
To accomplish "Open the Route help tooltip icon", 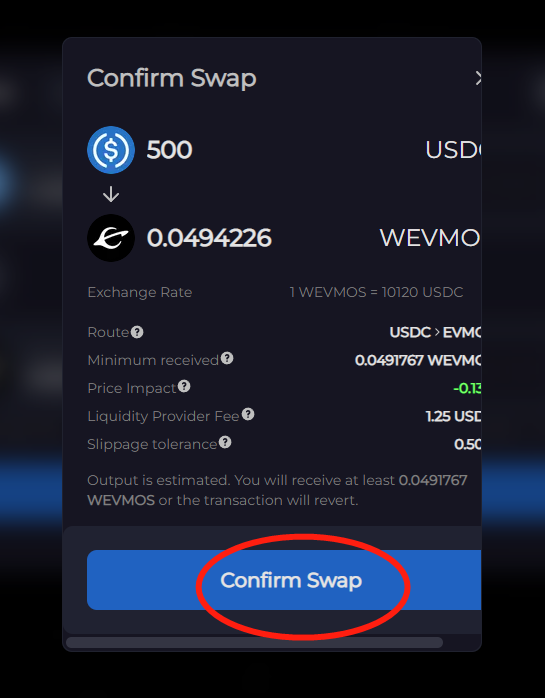I will pos(137,332).
